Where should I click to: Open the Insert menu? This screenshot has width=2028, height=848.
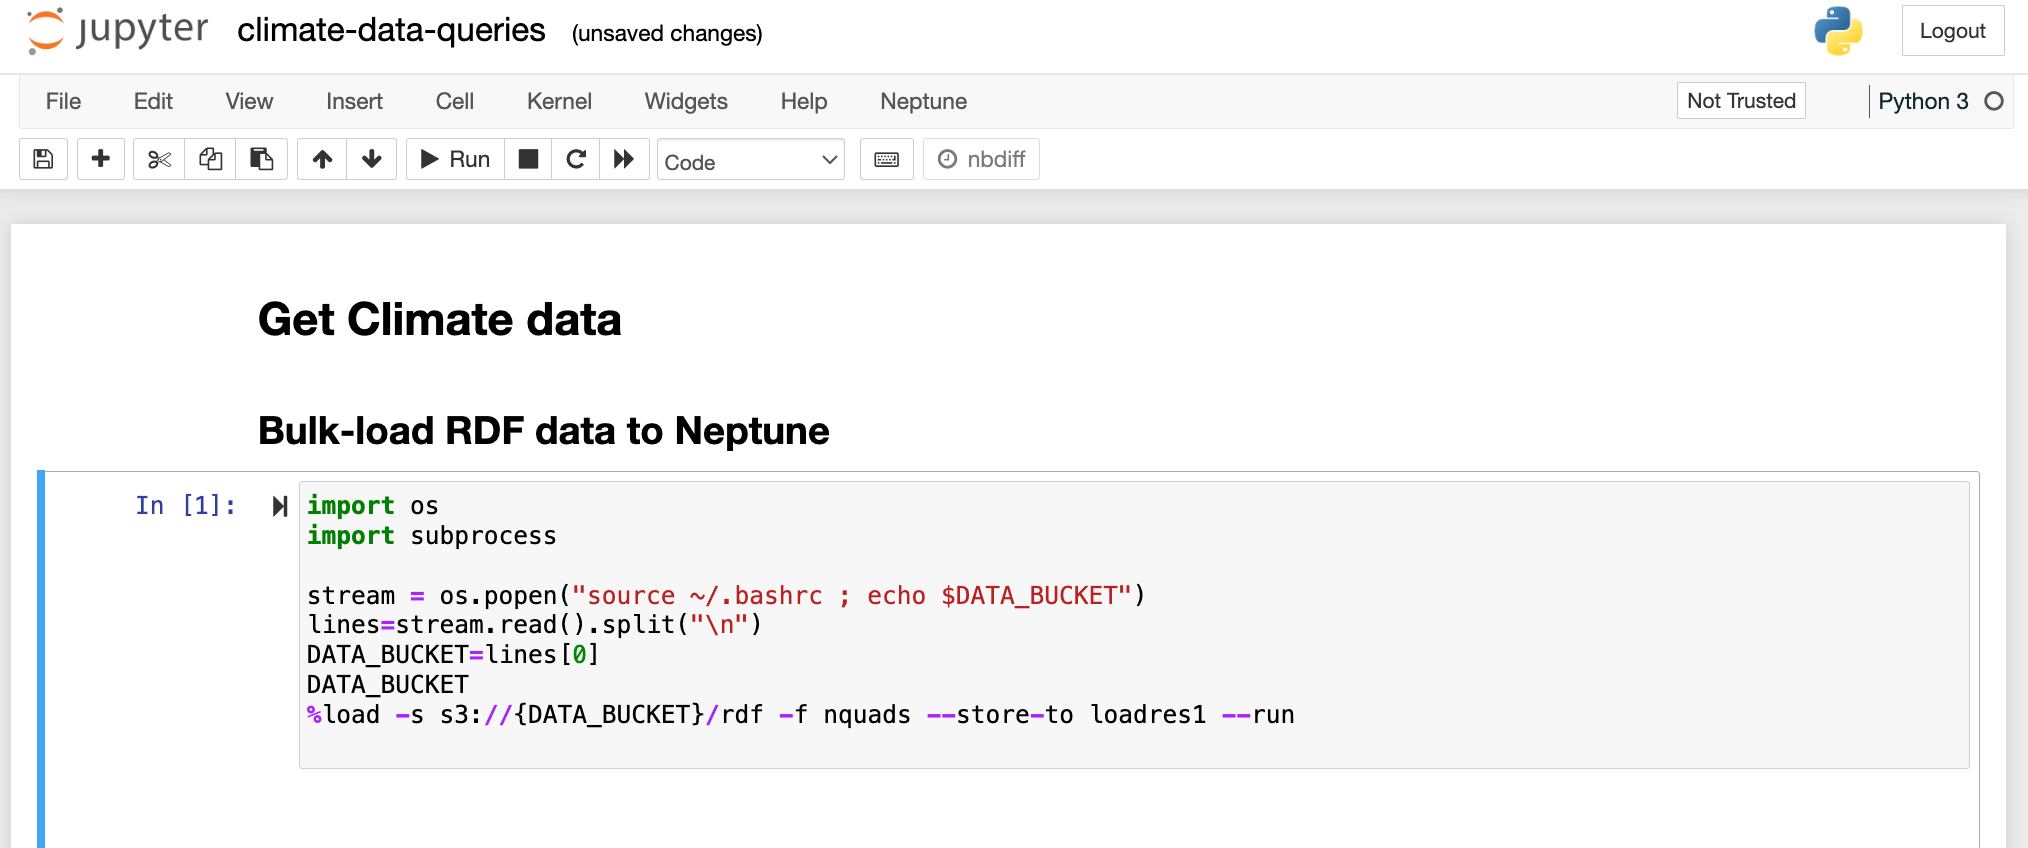coord(354,101)
